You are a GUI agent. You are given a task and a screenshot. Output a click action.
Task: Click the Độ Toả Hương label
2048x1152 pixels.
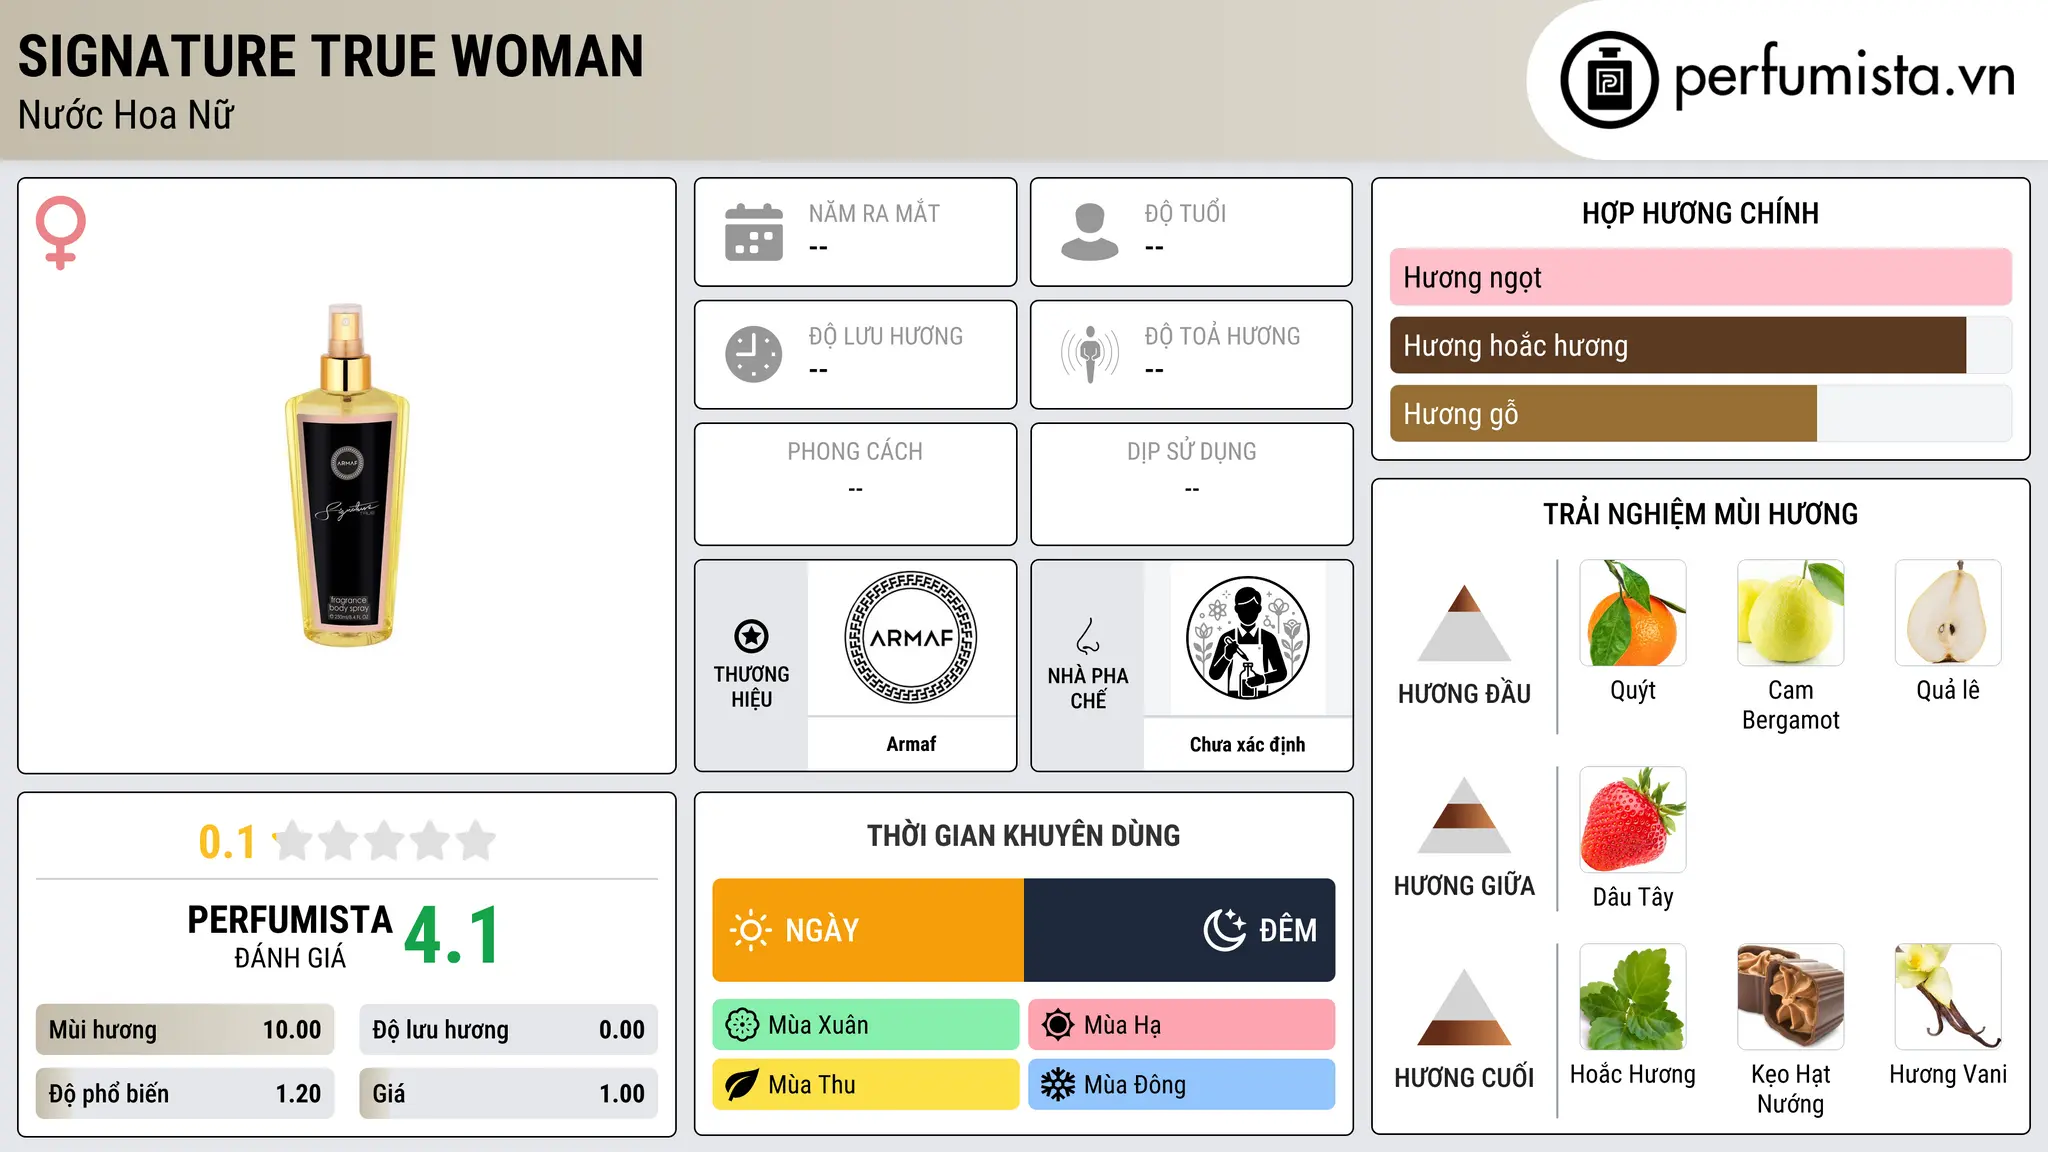click(1222, 336)
